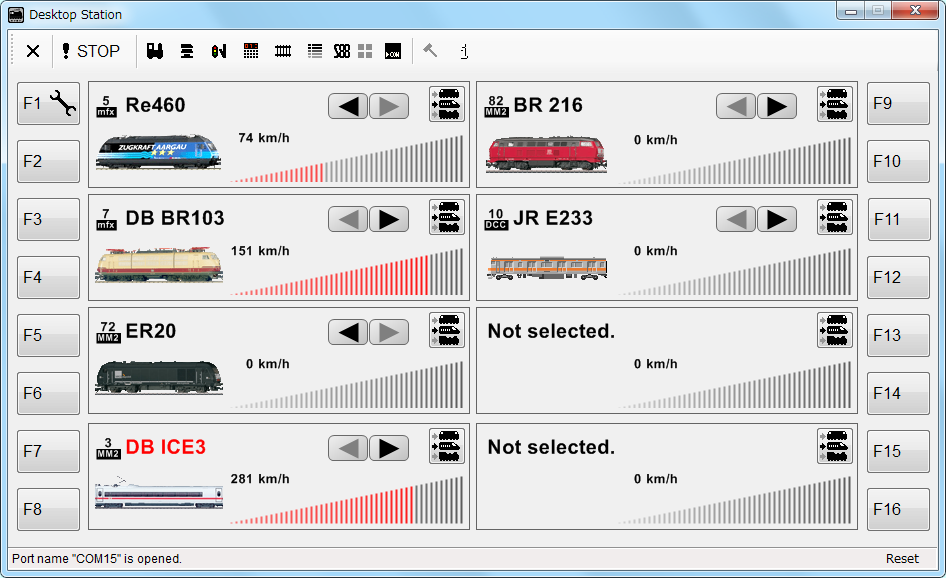946x578 pixels.
Task: Set JR E233 direction to reverse
Action: 736,219
